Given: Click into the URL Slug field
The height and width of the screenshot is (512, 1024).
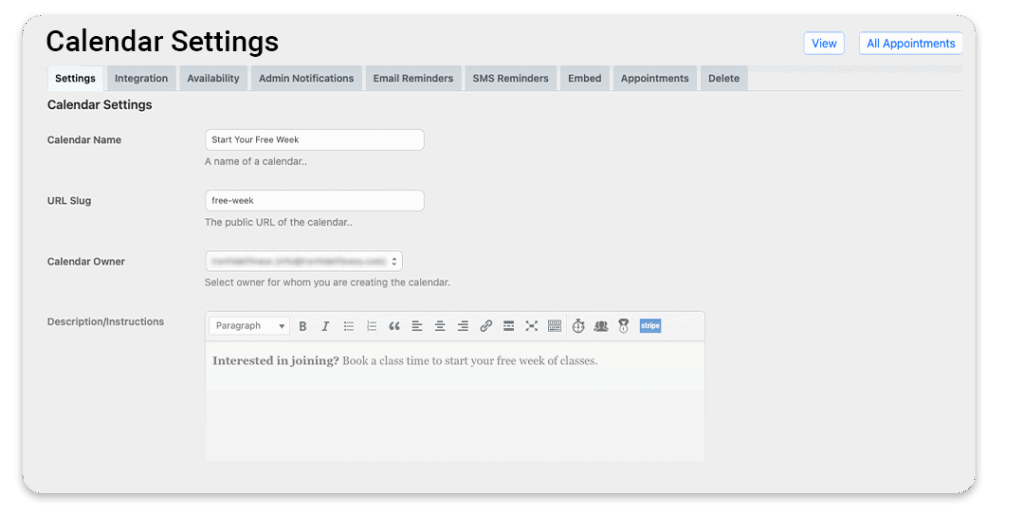Looking at the screenshot, I should (314, 200).
